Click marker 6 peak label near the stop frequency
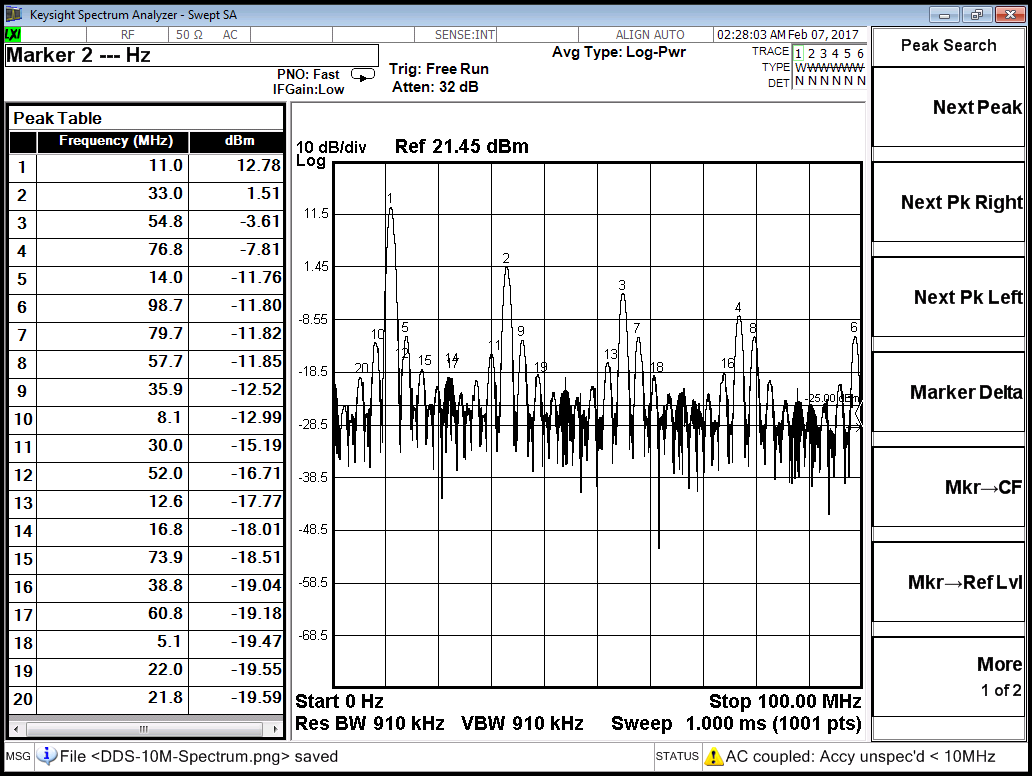The image size is (1032, 776). pyautogui.click(x=854, y=327)
